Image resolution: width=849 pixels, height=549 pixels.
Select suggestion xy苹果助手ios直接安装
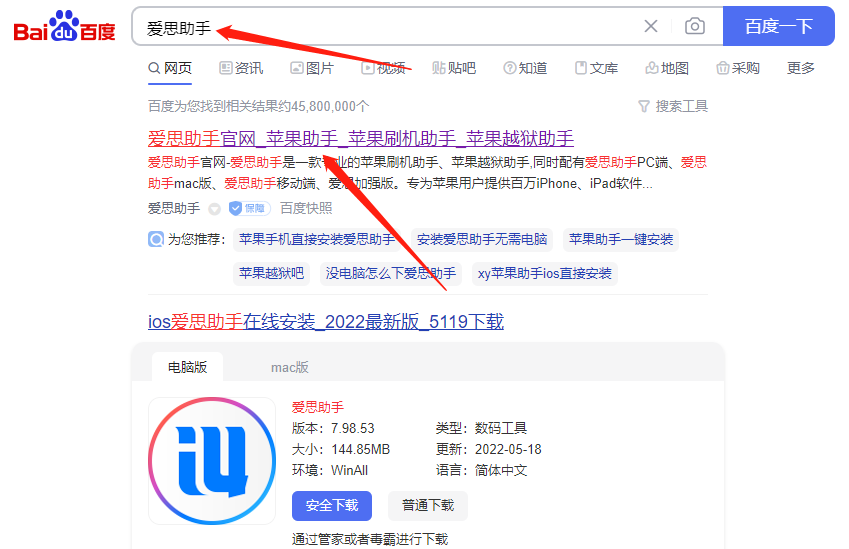point(545,273)
